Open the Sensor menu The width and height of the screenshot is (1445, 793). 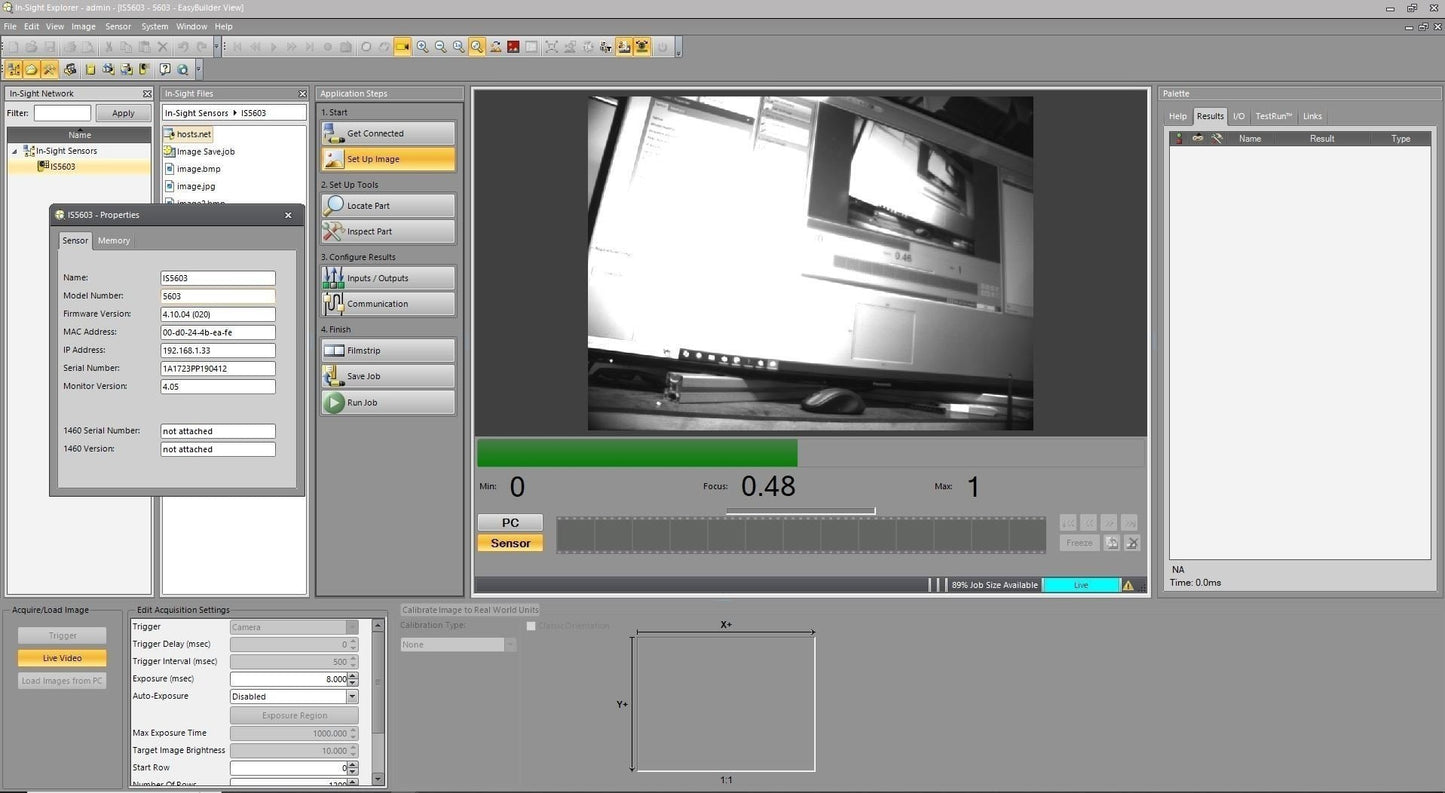[117, 26]
